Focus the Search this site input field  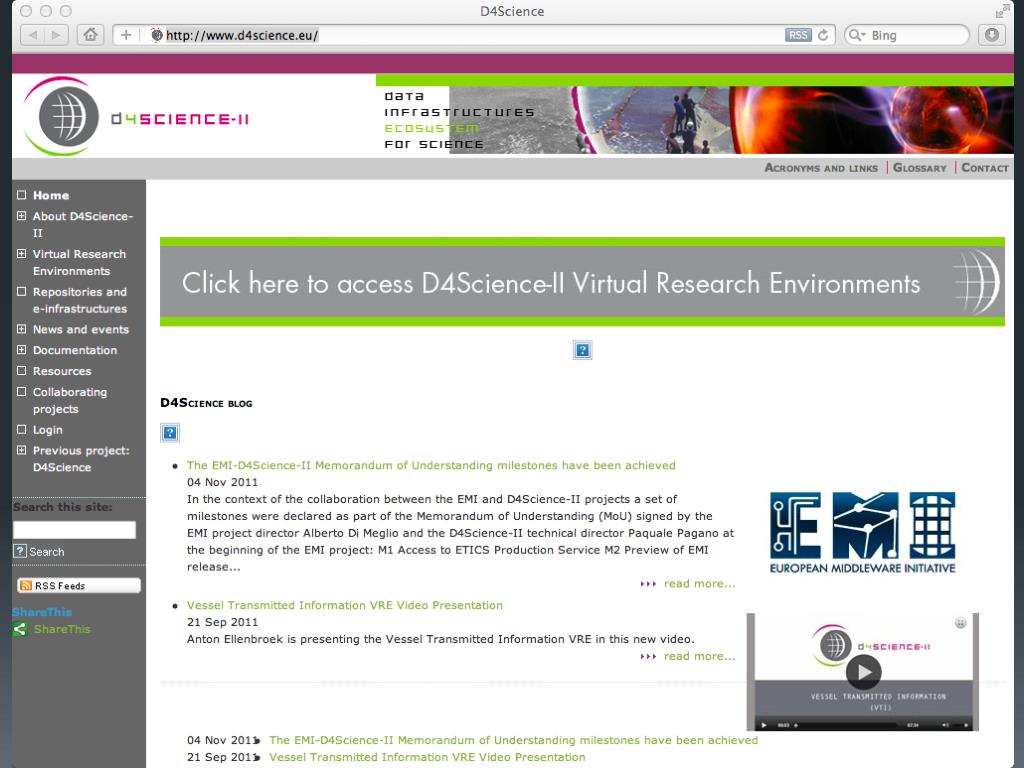(74, 530)
